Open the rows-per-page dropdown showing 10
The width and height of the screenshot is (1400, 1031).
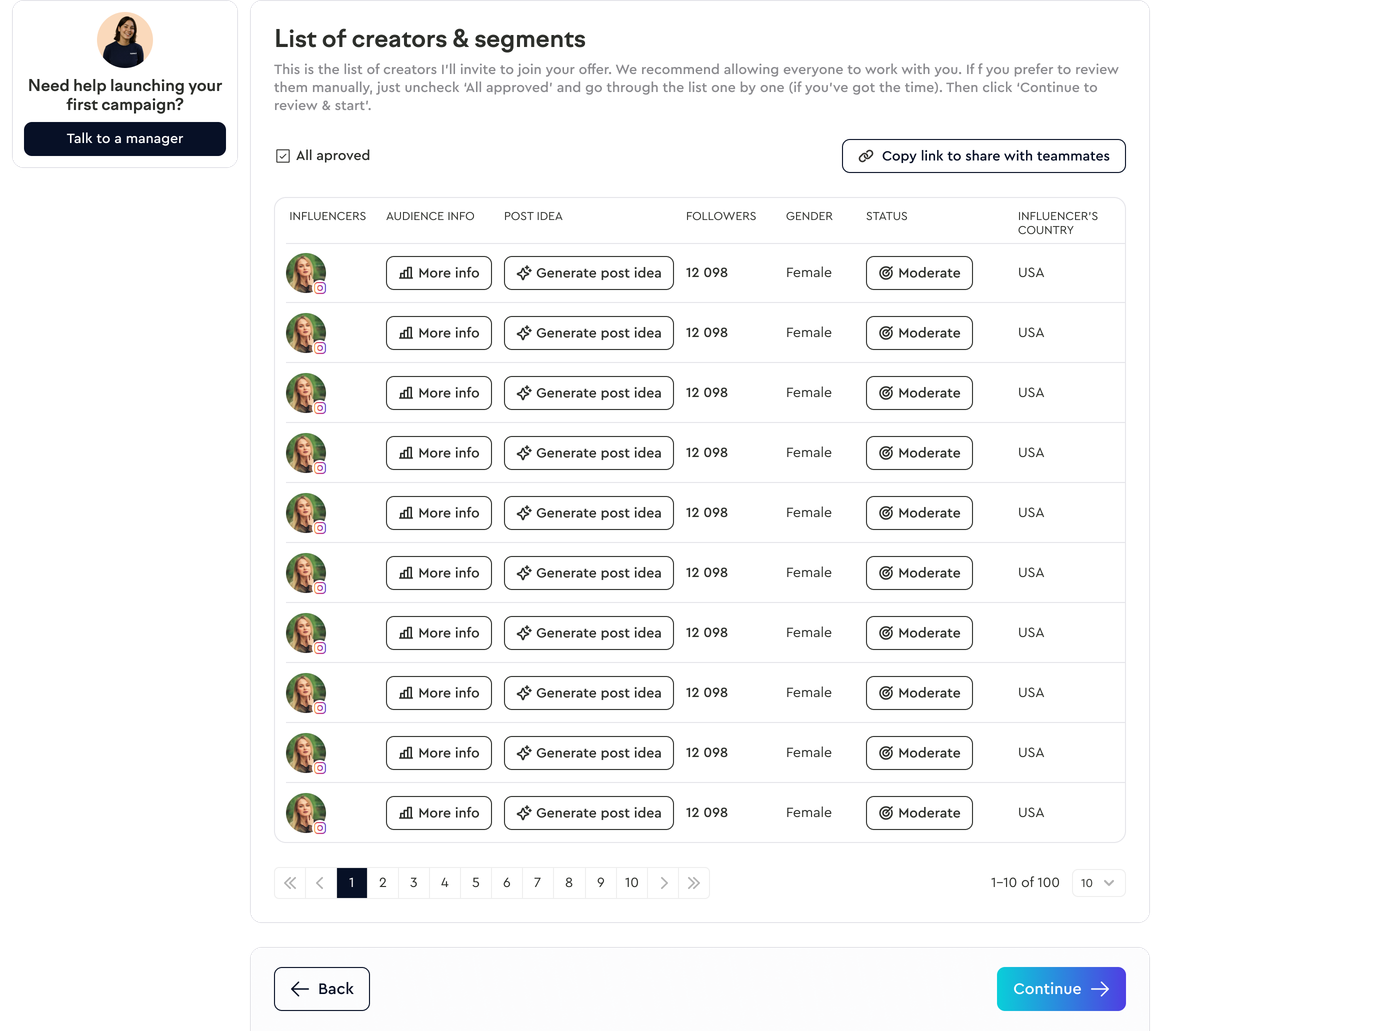click(1098, 883)
